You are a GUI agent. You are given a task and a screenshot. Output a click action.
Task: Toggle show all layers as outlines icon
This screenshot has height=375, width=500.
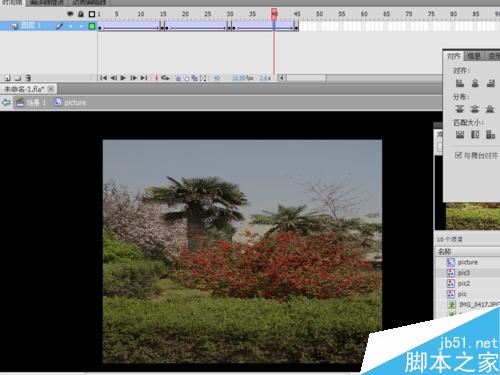(92, 14)
